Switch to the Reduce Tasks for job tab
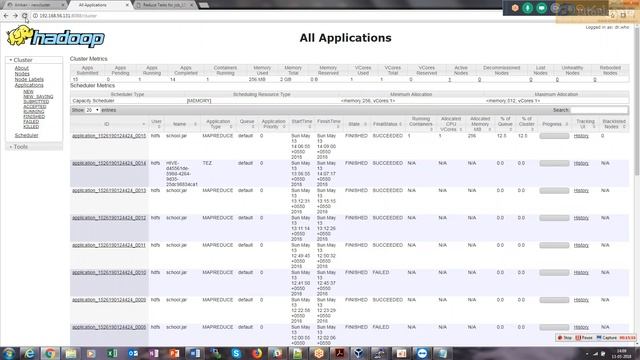This screenshot has height=360, width=640. [164, 5]
